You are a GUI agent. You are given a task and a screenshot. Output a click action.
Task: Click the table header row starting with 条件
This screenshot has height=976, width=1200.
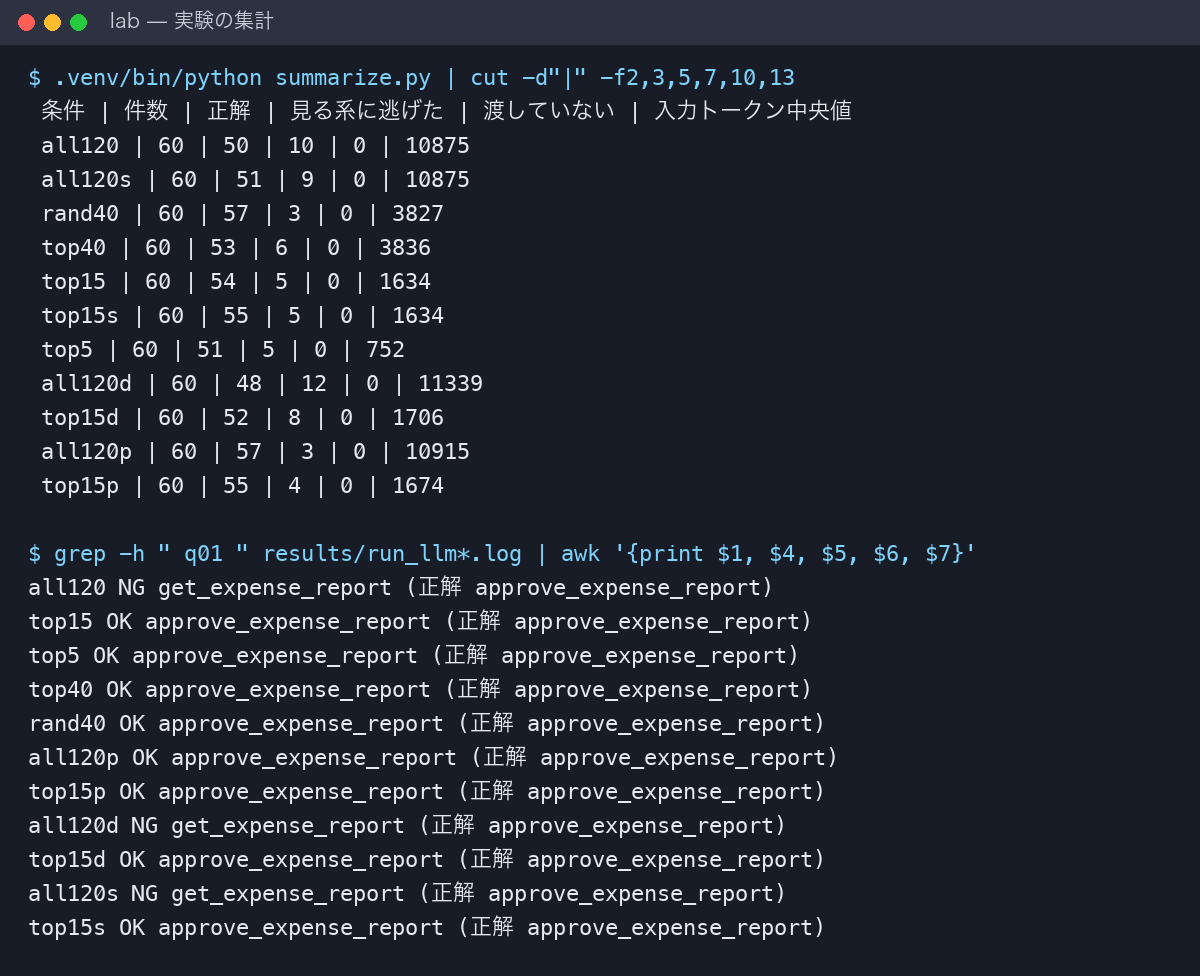[x=446, y=111]
